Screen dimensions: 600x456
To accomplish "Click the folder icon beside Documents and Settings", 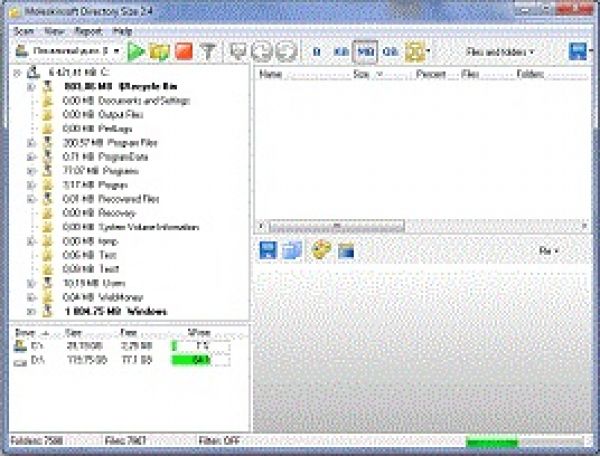I will (x=47, y=101).
